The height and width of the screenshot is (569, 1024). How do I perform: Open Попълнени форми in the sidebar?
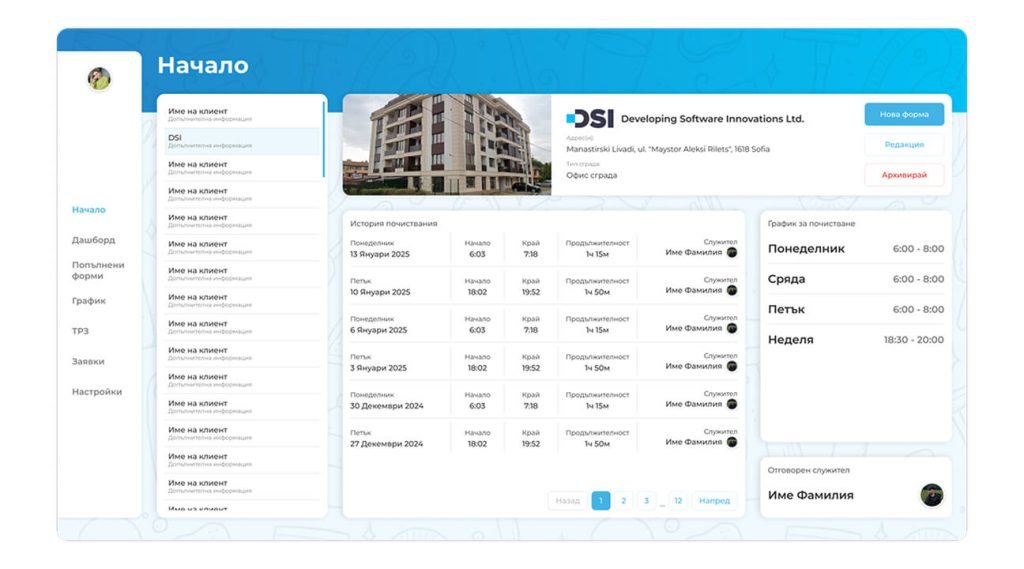(98, 270)
